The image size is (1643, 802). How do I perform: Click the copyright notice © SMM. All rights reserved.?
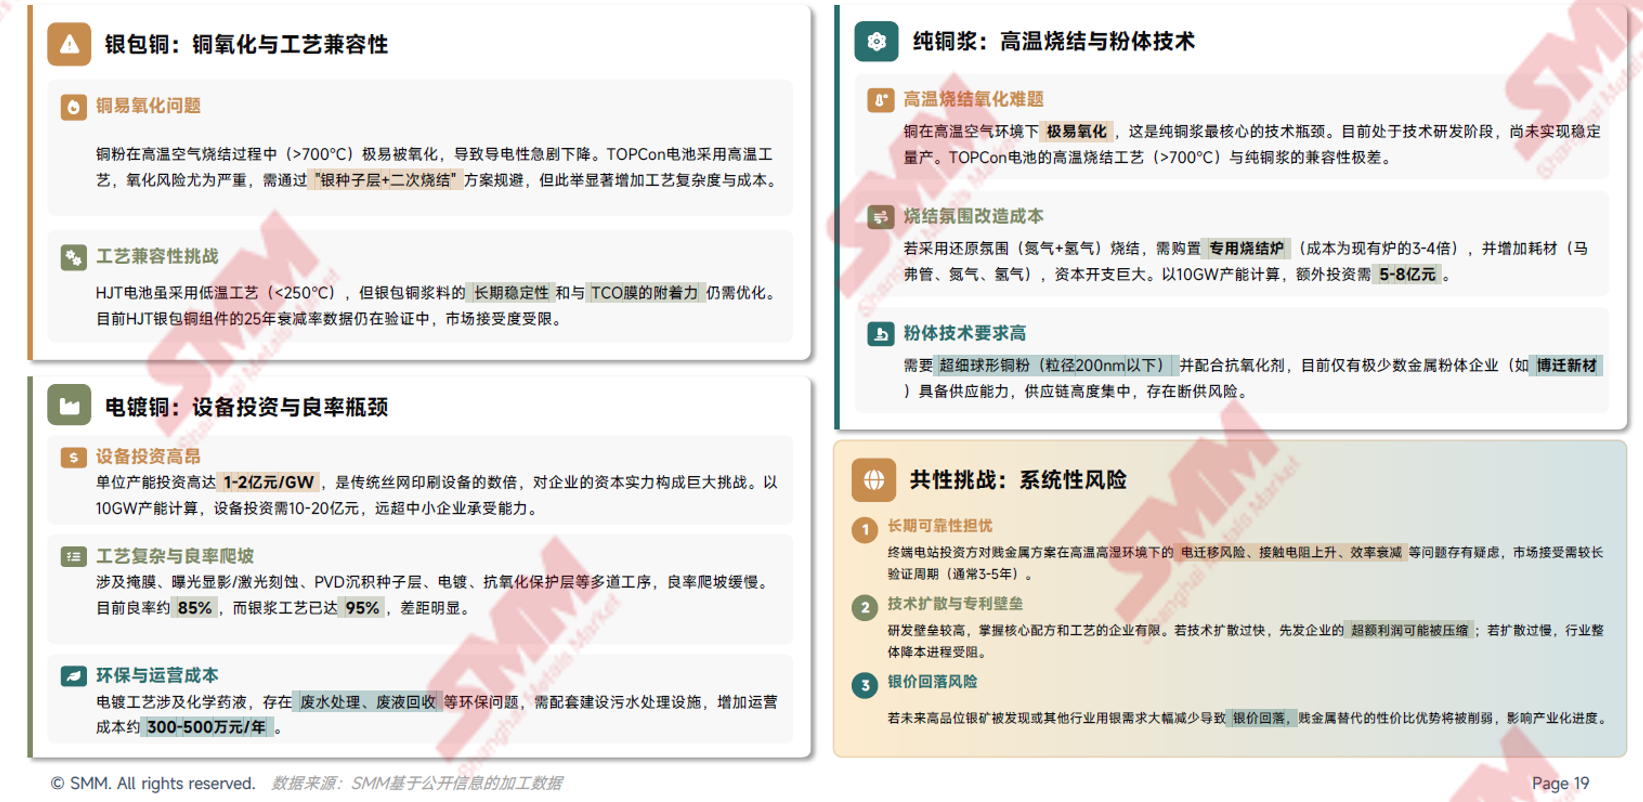tap(153, 783)
